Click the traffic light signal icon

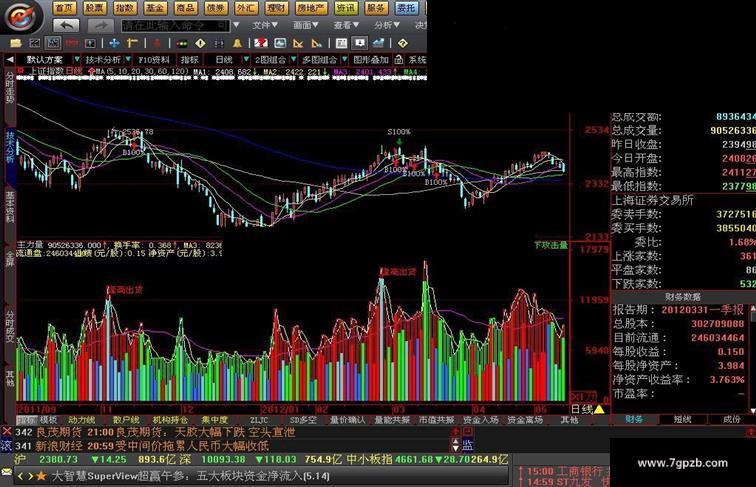pos(182,43)
